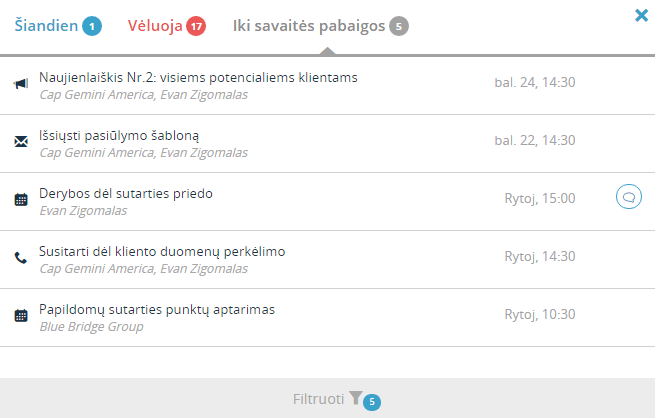The image size is (655, 418).
Task: Click the funnel filter icon
Action: coord(355,398)
